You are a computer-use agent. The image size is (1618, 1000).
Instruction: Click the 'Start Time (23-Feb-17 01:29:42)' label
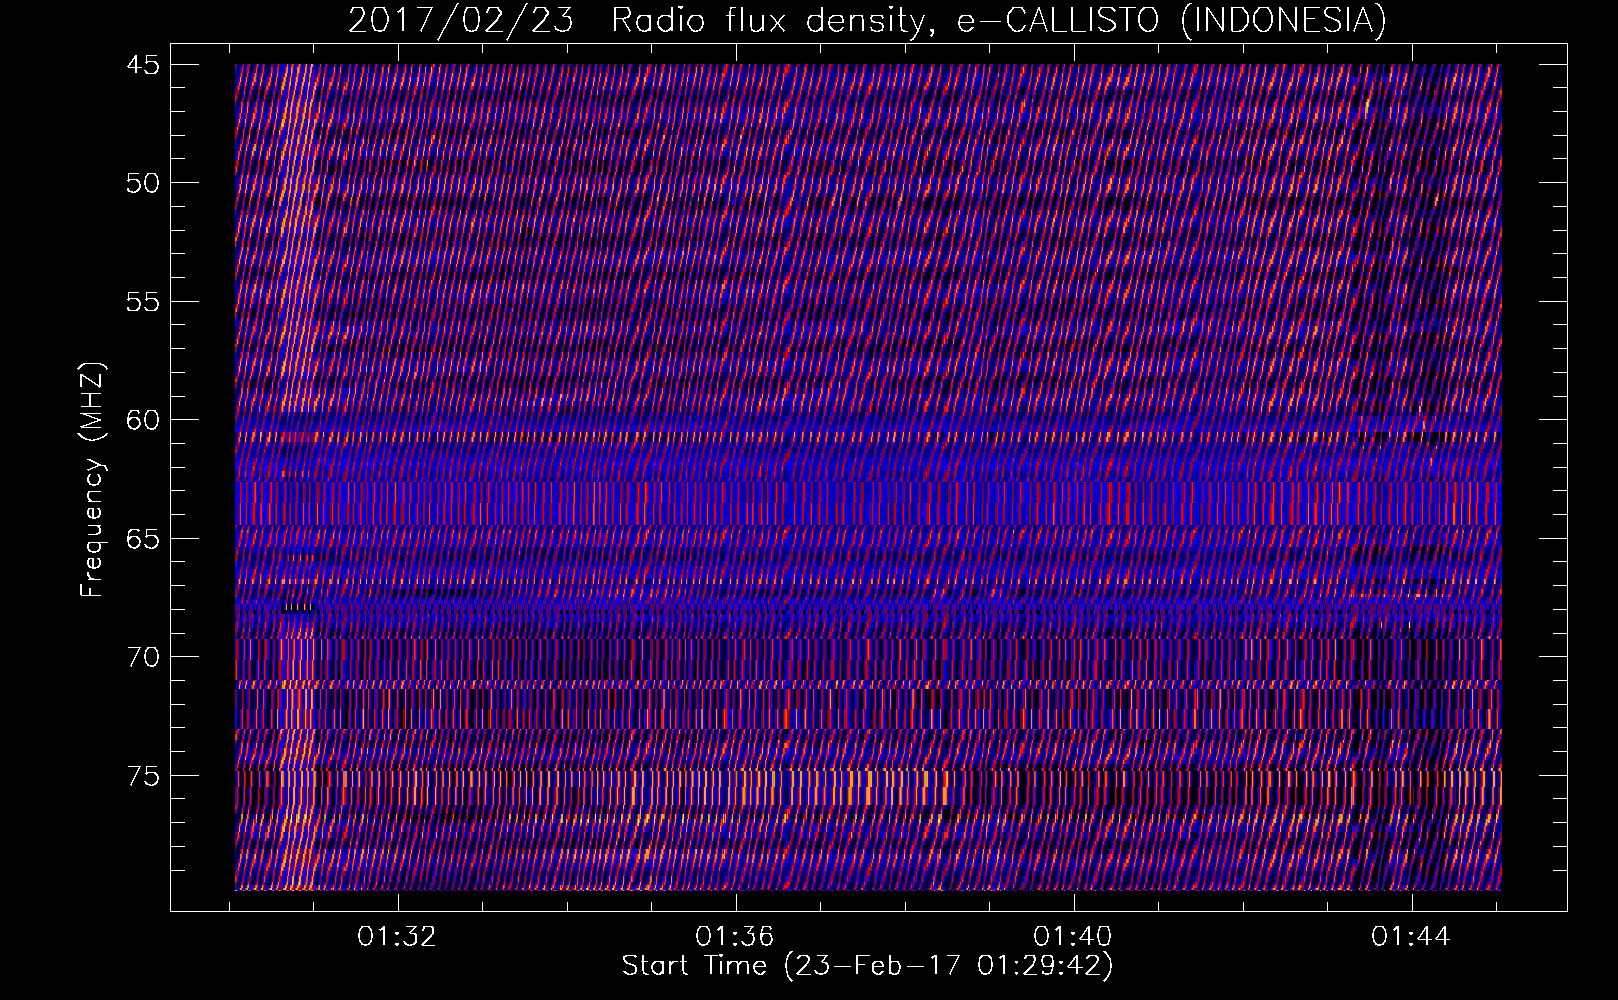coord(867,966)
